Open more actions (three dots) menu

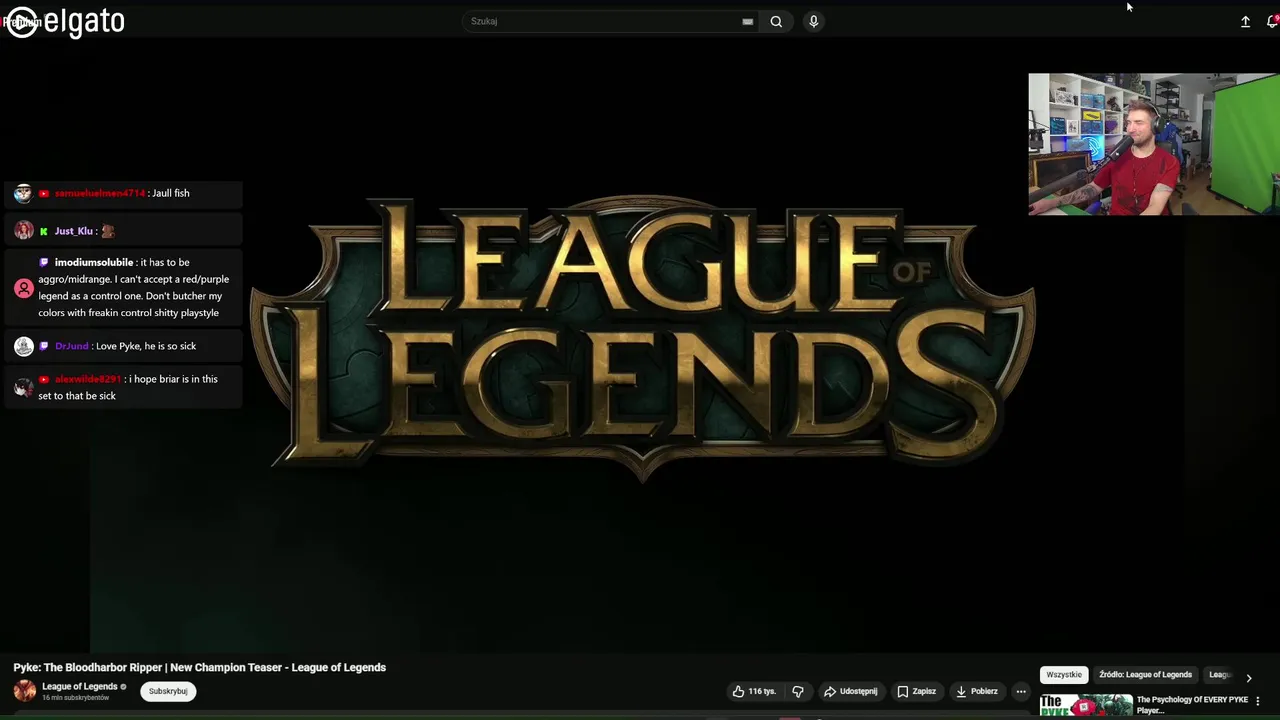(1021, 691)
